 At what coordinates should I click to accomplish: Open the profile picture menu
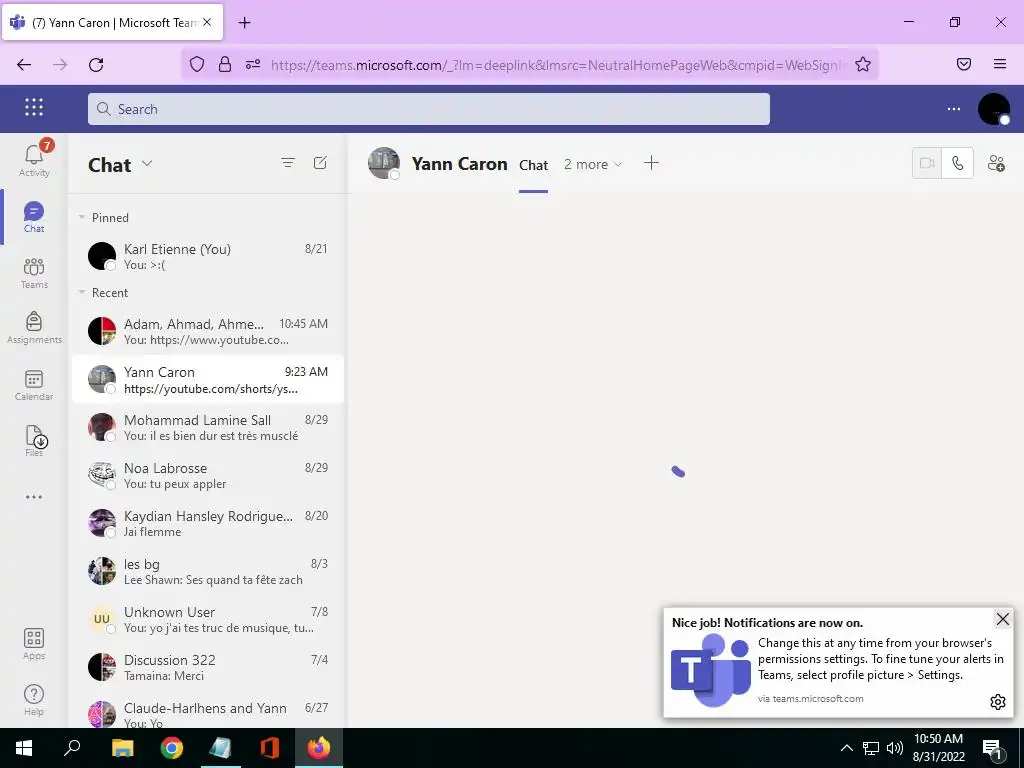(993, 109)
